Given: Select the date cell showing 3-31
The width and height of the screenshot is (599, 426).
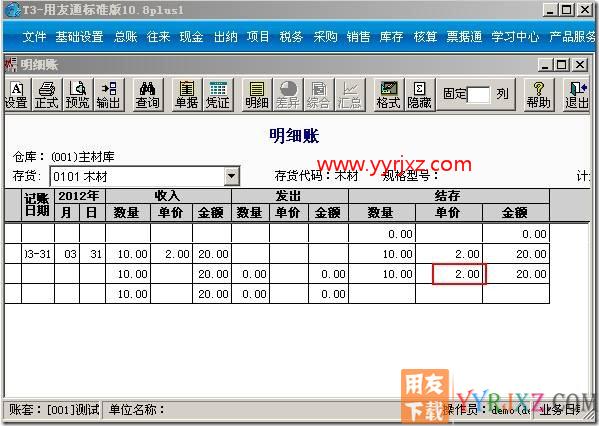Looking at the screenshot, I should tap(37, 254).
